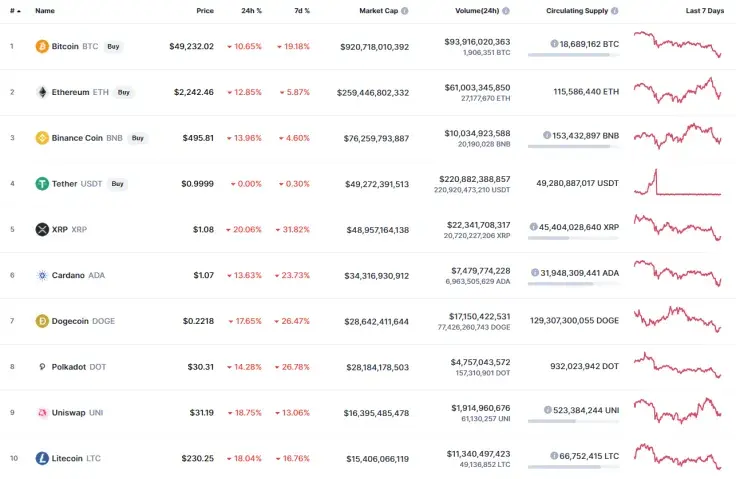Screen dimensions: 736x479
Task: Sort the table by 24h % column
Action: tap(251, 11)
